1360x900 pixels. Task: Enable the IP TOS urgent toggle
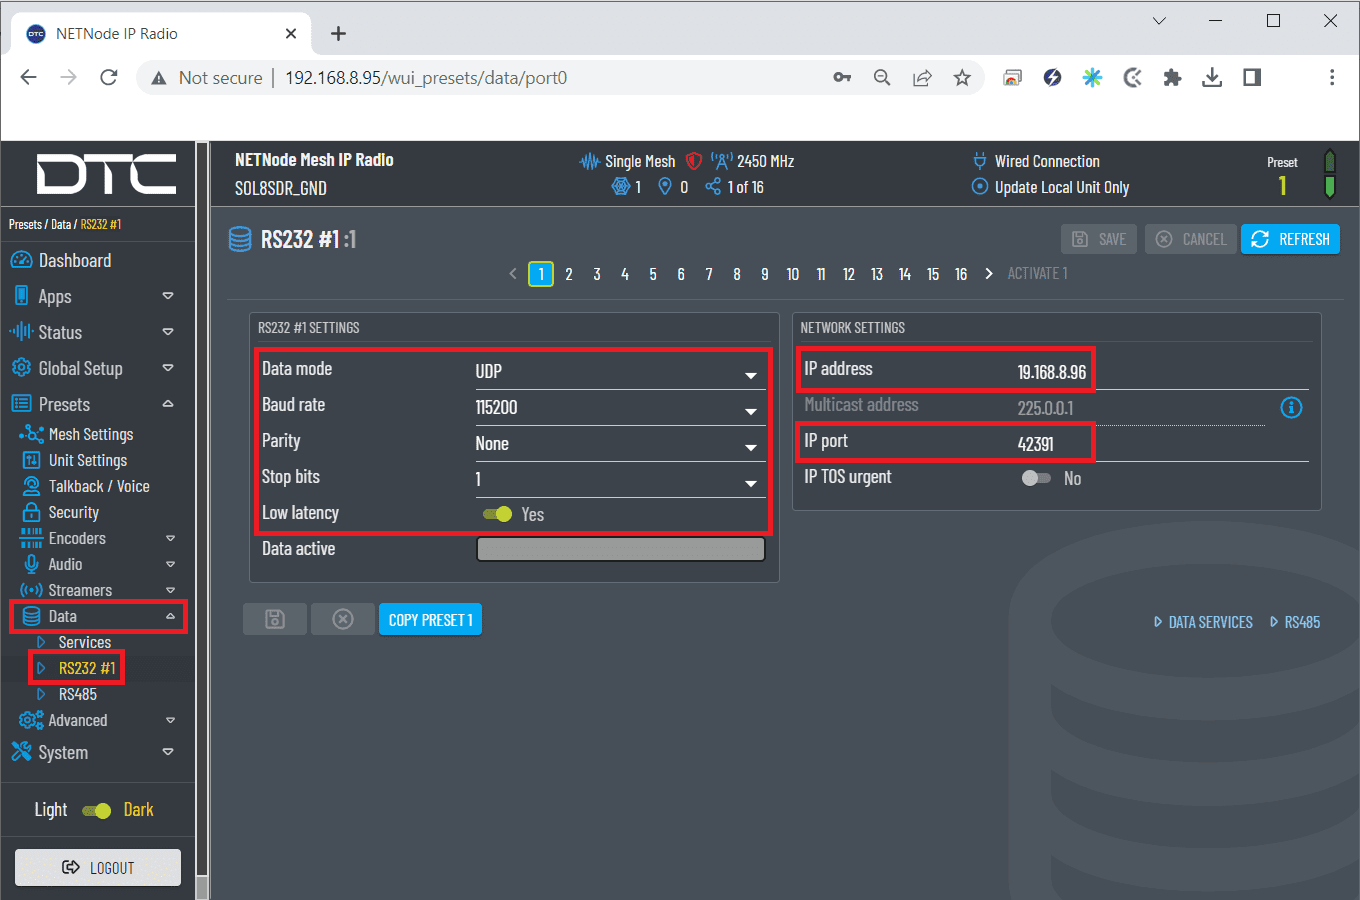(1036, 478)
